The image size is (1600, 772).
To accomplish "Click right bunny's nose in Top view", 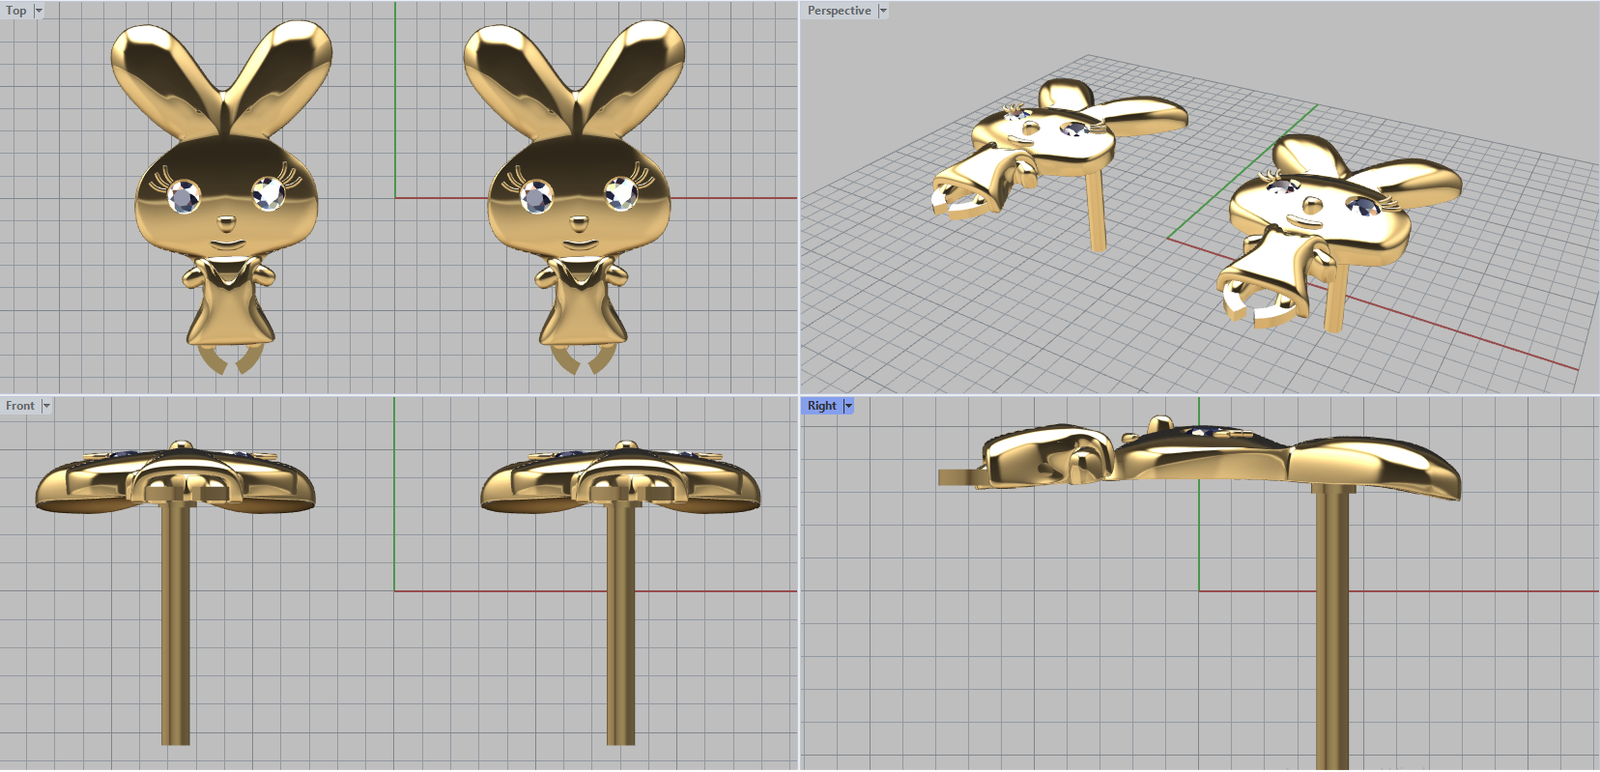I will coord(579,221).
